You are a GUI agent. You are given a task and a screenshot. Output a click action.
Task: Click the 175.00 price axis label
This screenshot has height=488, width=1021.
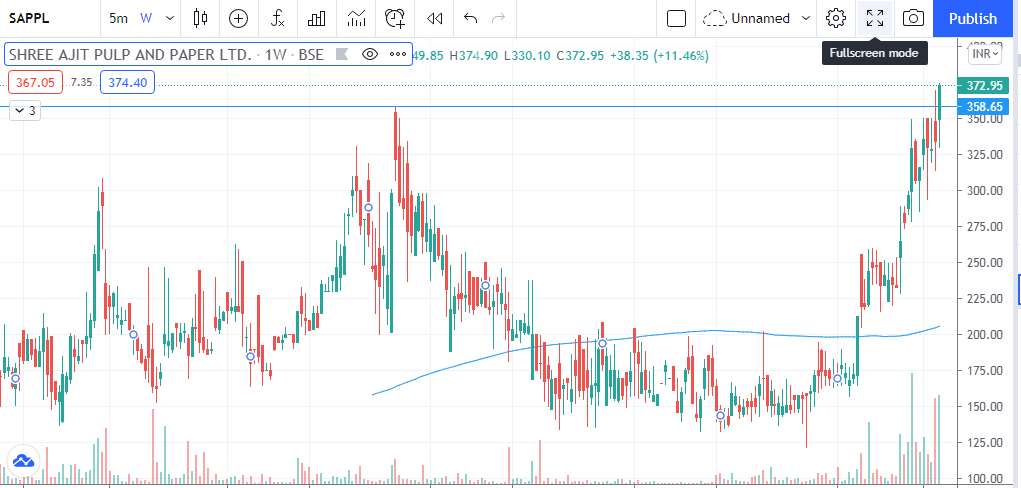(x=985, y=371)
